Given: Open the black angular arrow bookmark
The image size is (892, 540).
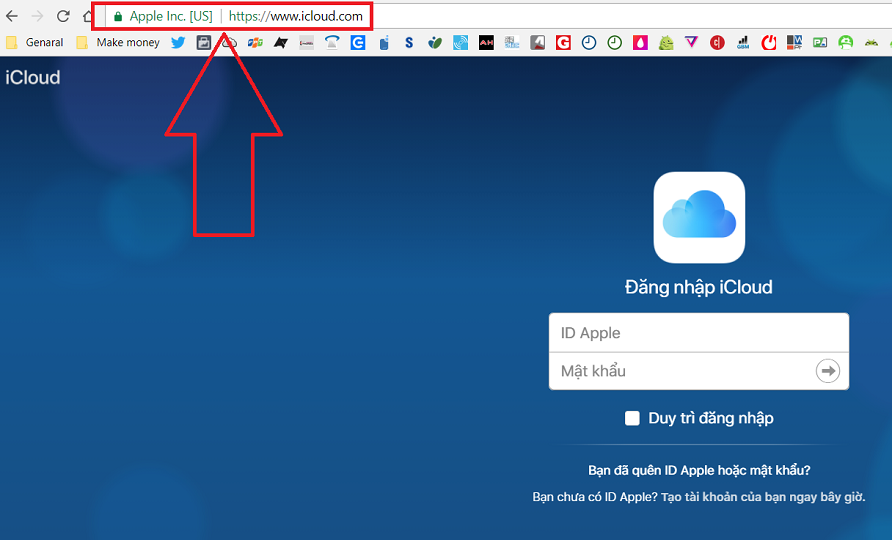Looking at the screenshot, I should point(281,42).
